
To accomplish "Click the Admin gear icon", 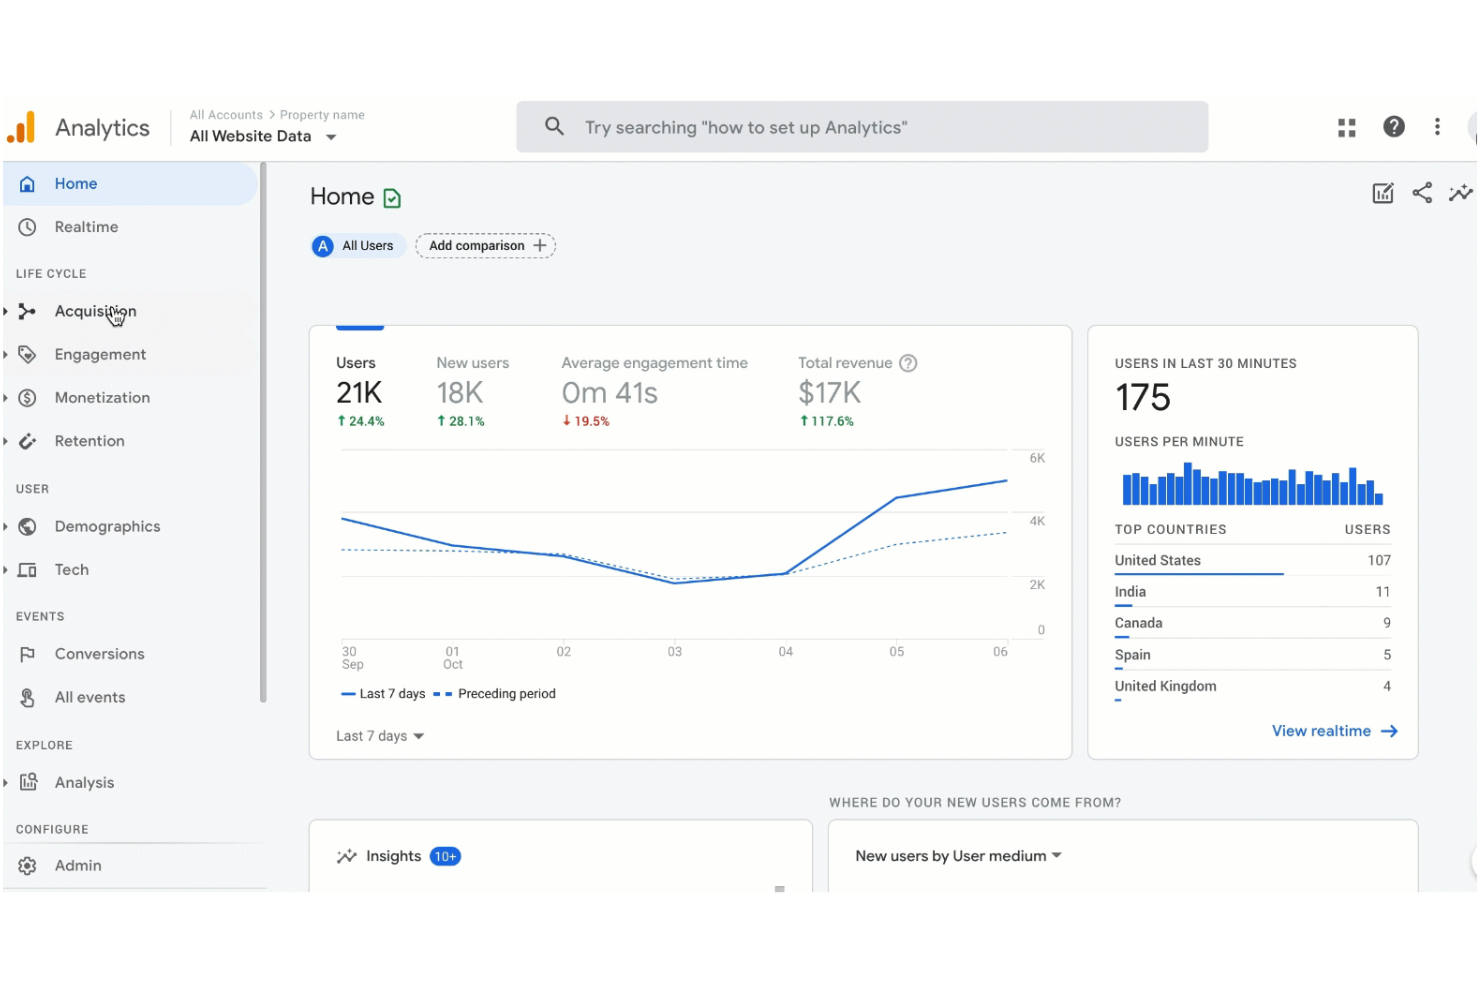I will tap(28, 866).
